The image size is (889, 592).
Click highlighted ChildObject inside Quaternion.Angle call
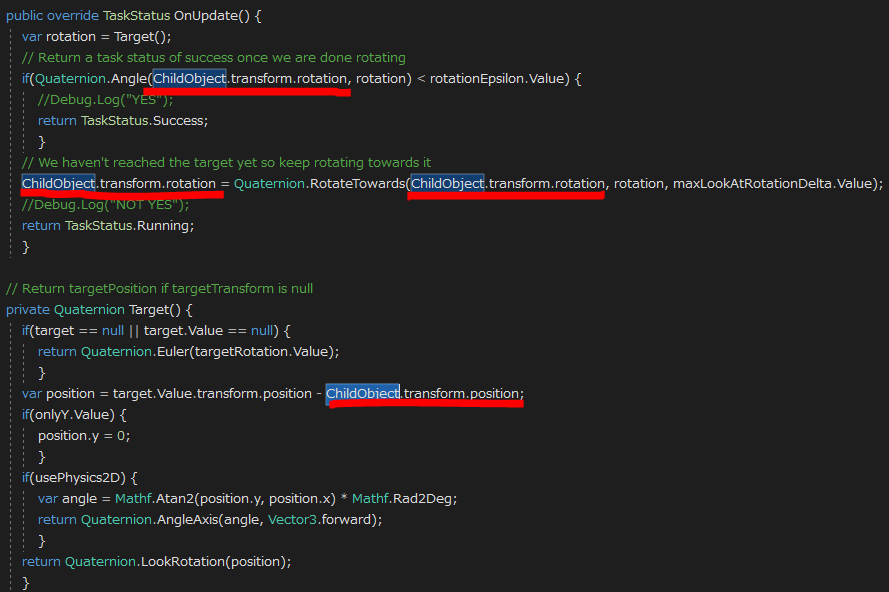pyautogui.click(x=189, y=78)
